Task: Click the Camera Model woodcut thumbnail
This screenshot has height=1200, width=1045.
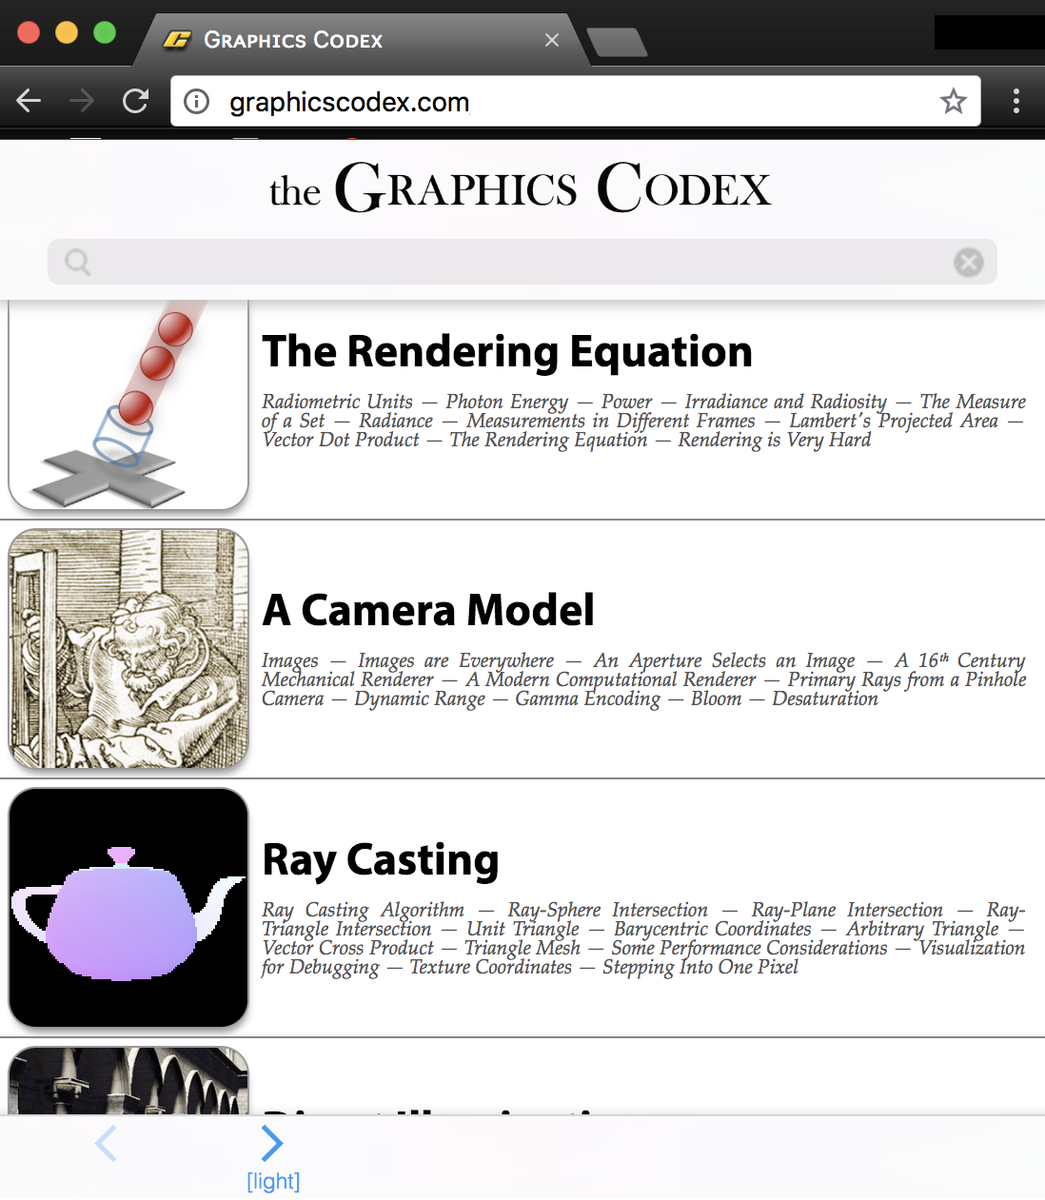Action: (x=128, y=649)
